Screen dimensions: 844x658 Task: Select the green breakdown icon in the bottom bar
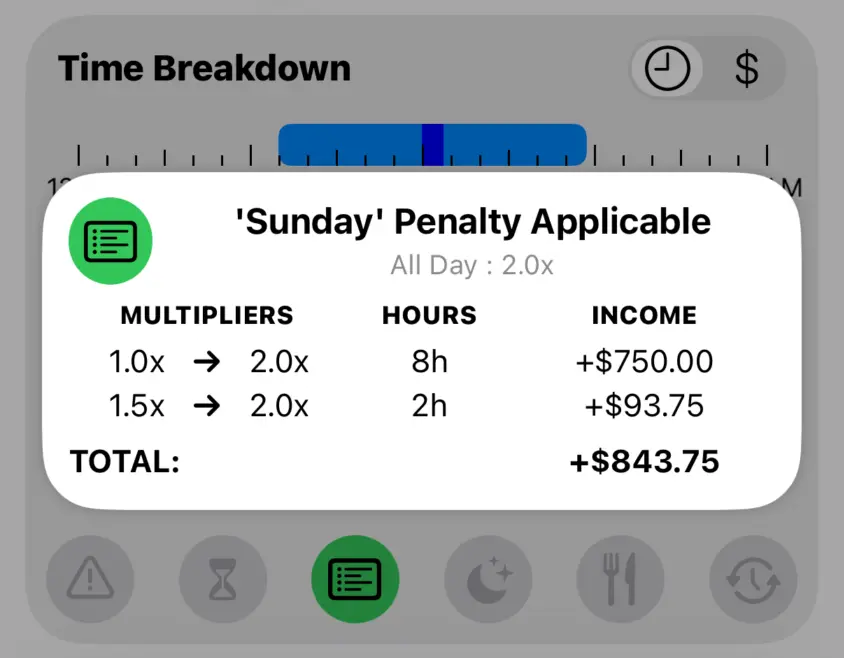(x=355, y=580)
